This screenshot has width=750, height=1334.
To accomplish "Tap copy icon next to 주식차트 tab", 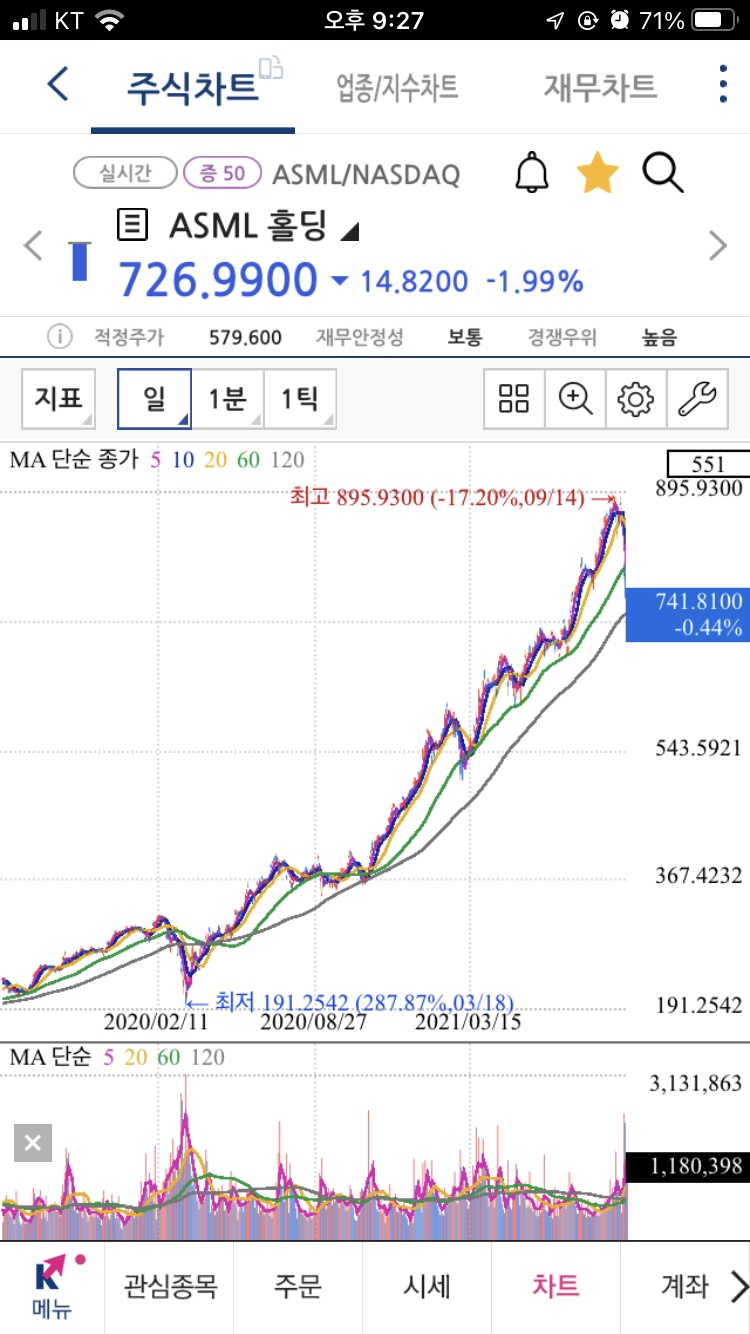I will [271, 68].
